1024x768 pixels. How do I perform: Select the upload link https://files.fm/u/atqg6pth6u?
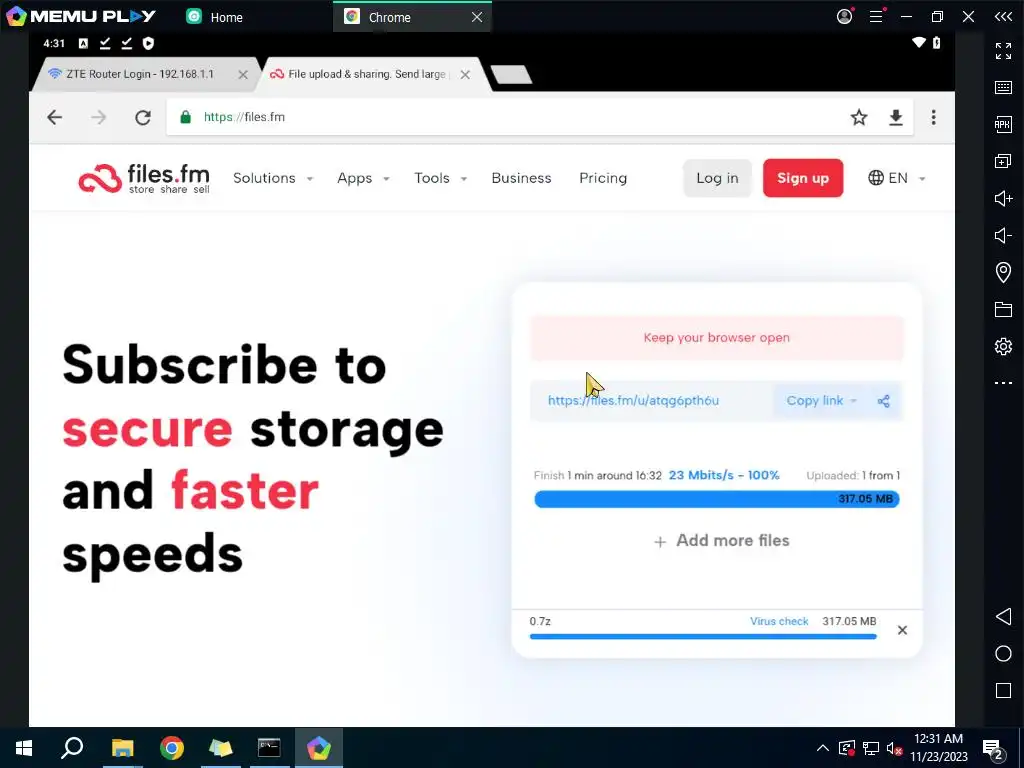click(633, 401)
